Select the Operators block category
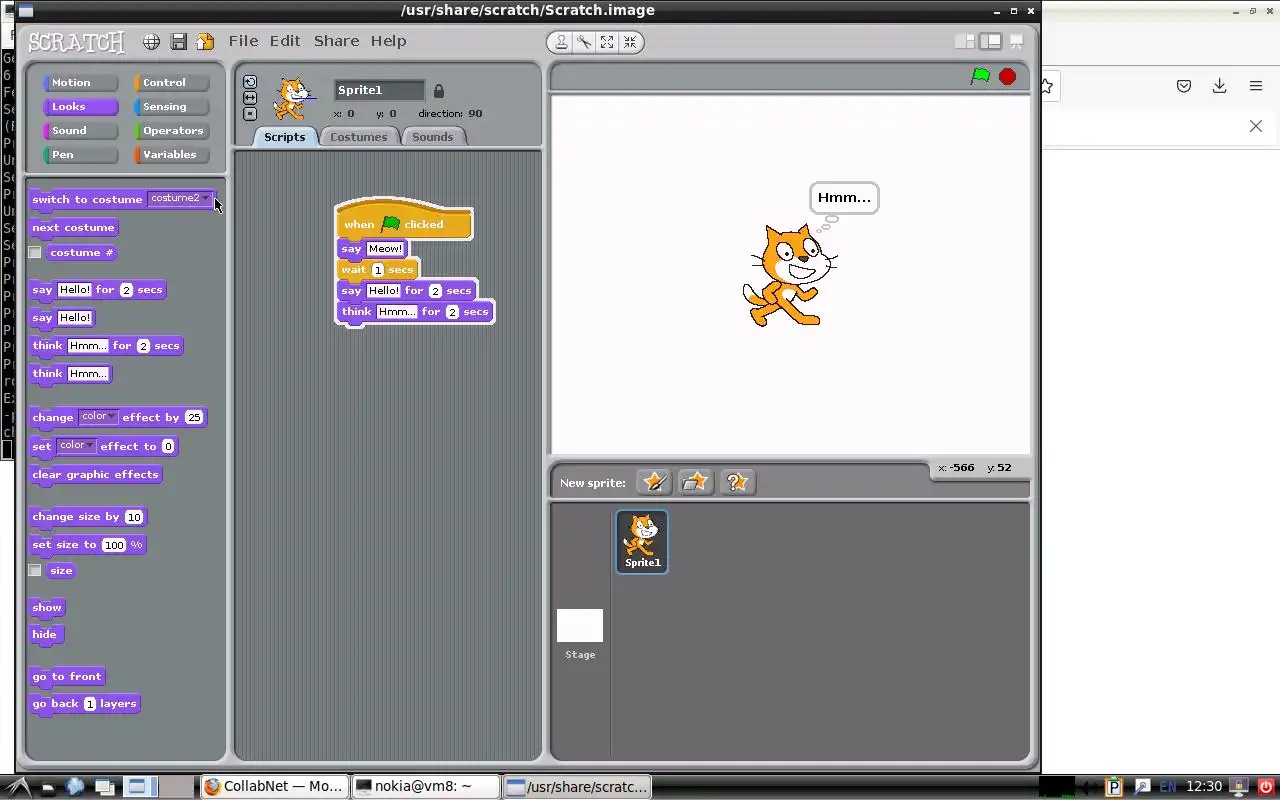 [x=172, y=131]
